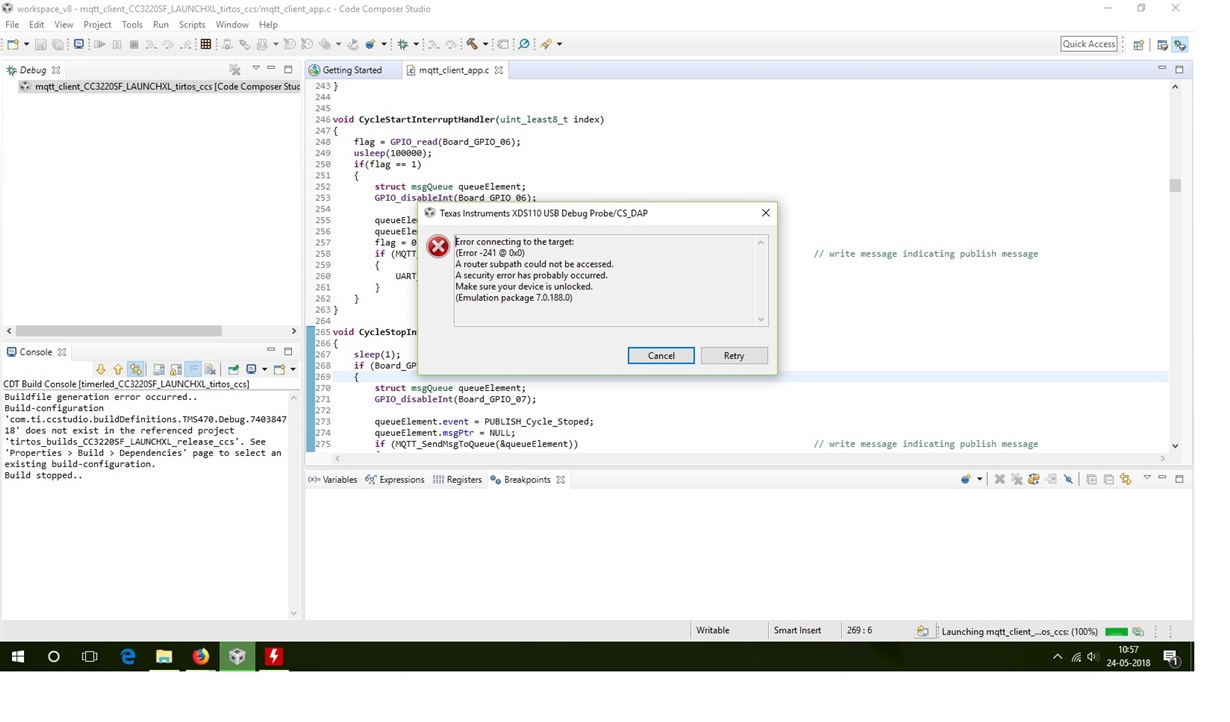Click Writable status bar entry
The height and width of the screenshot is (722, 1230).
713,631
